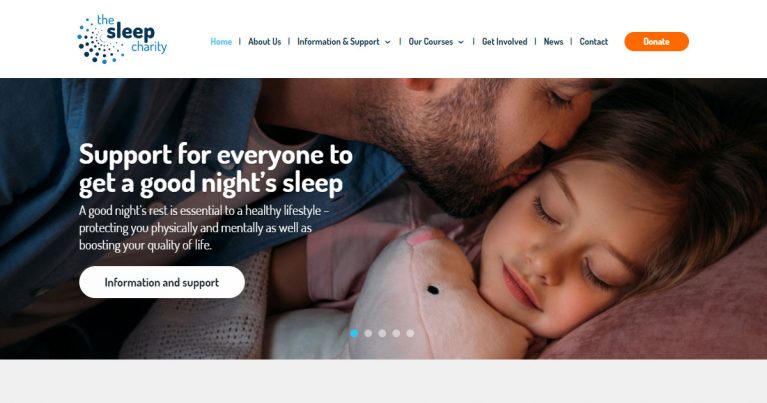Switch to the third carousel slide dot

click(x=382, y=333)
